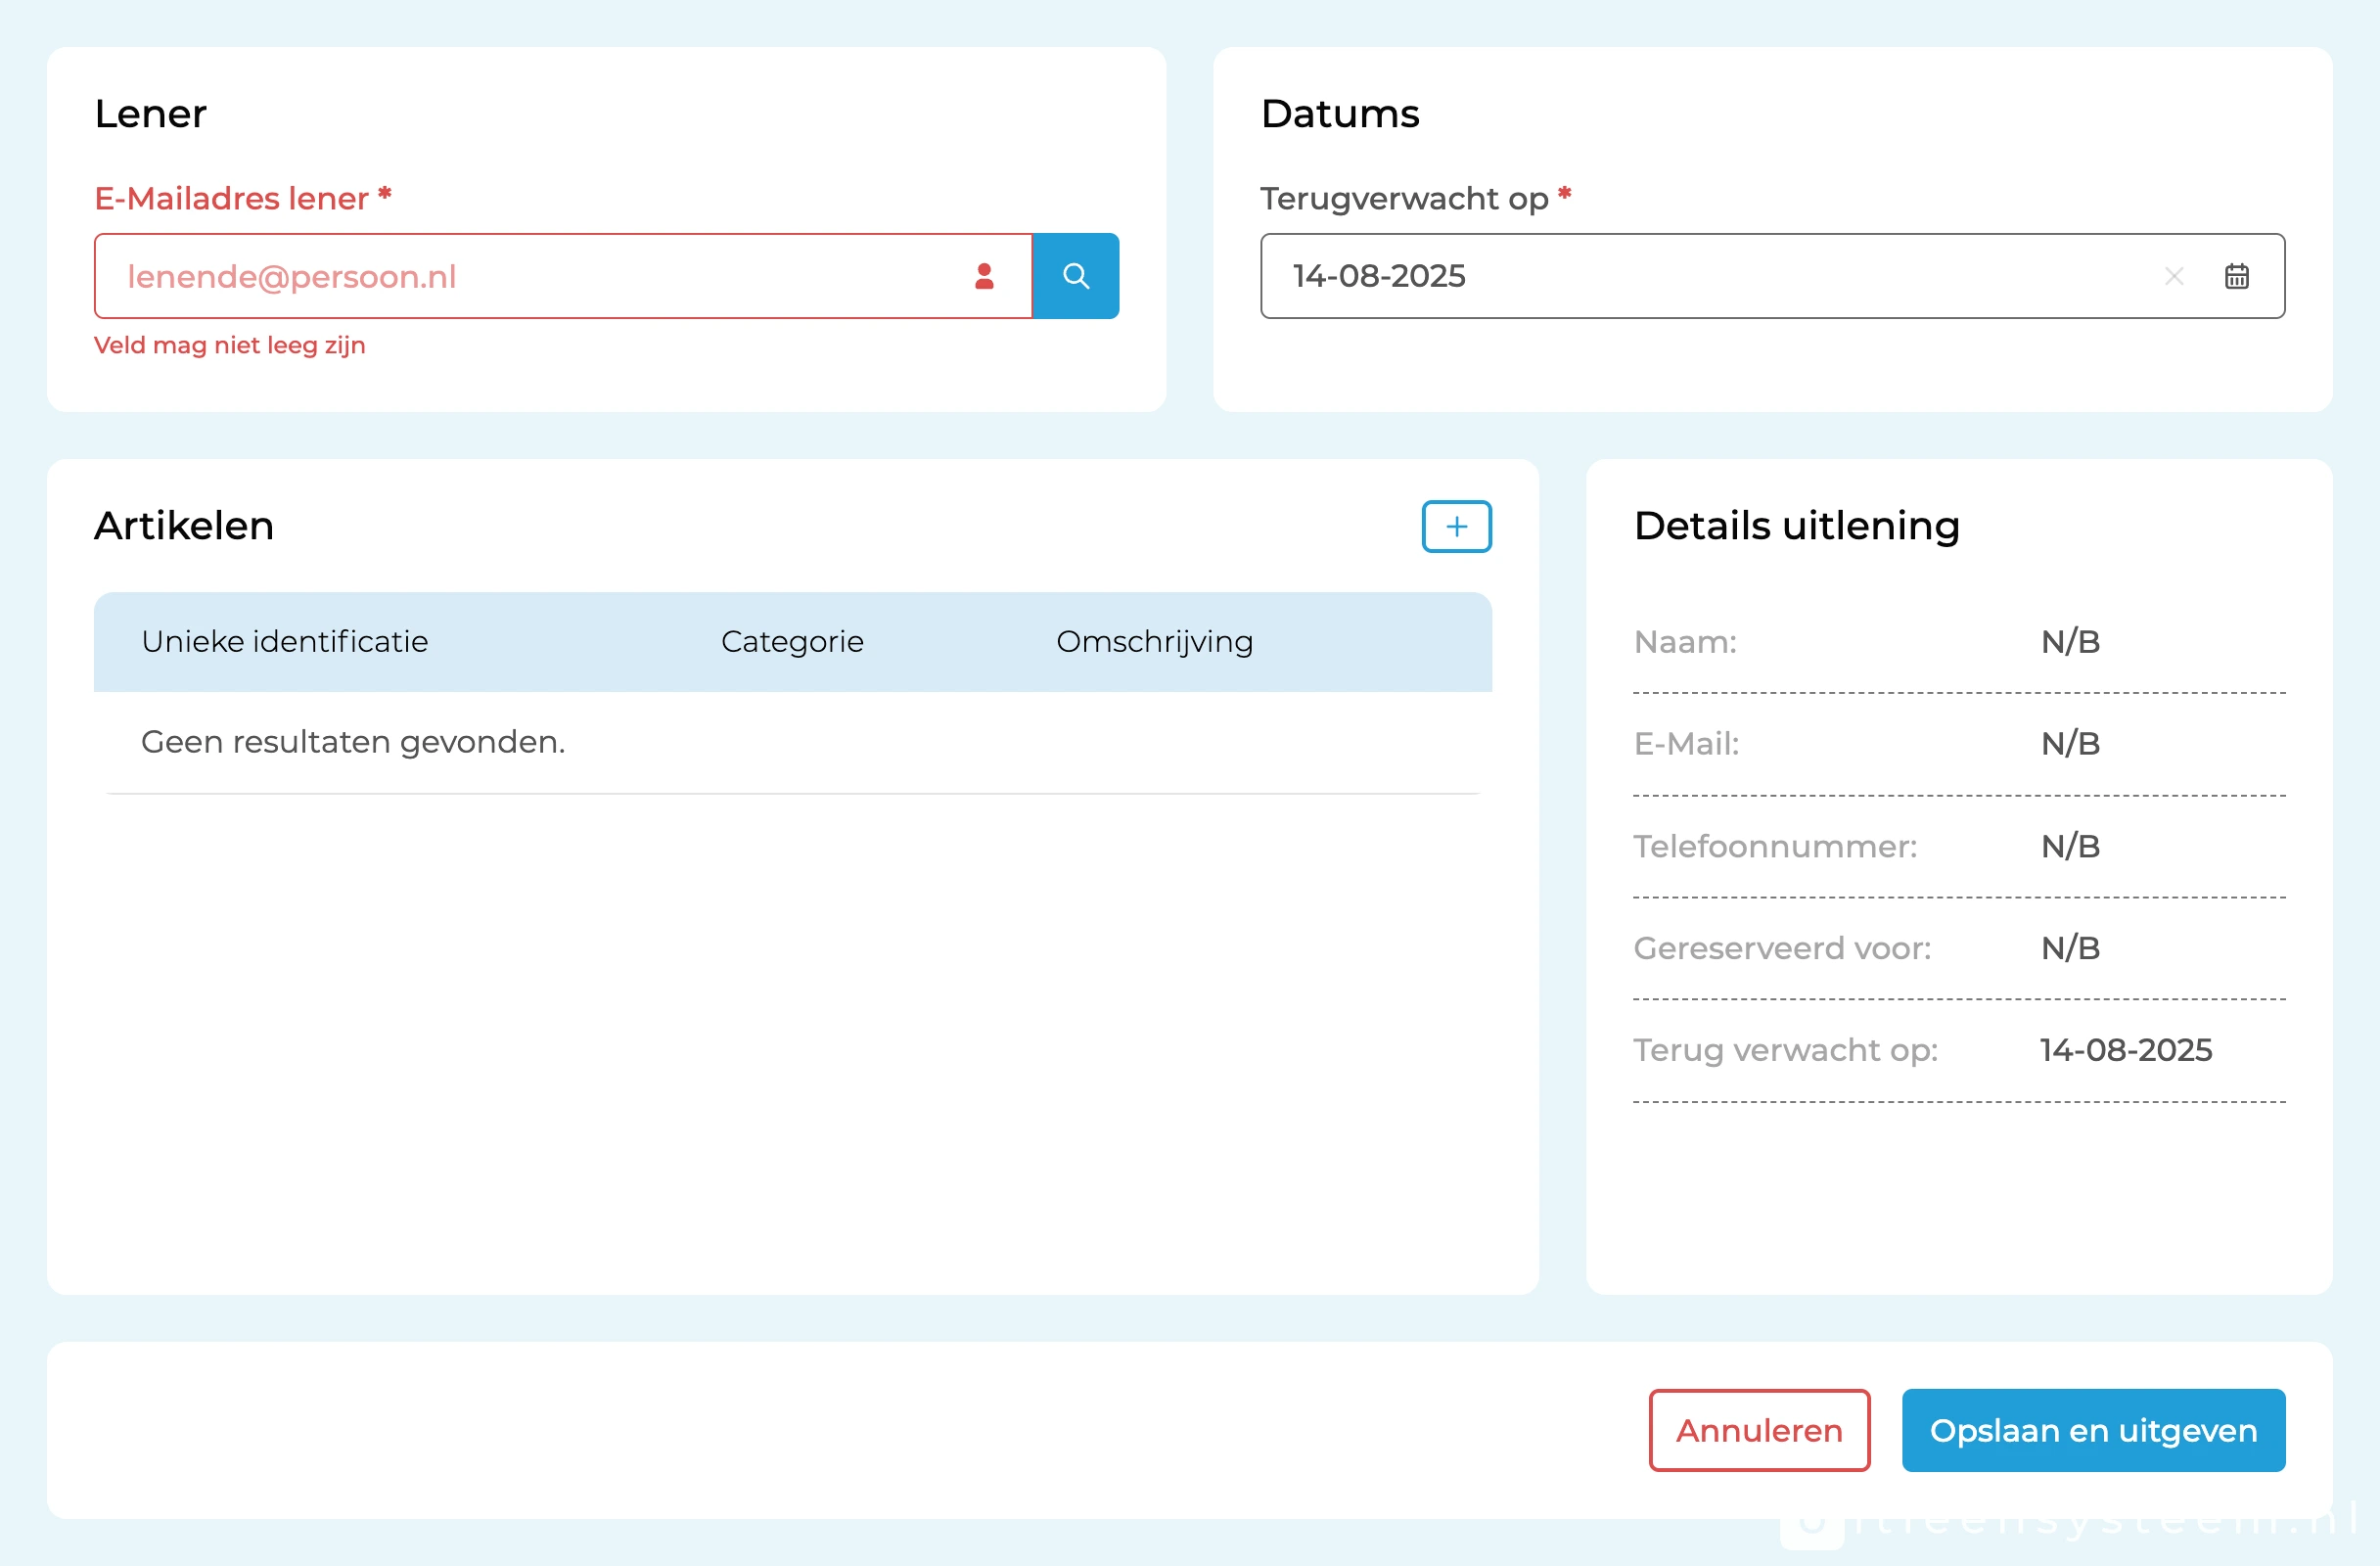Screen dimensions: 2380x1566
Task: Click the Terug verwacht op value 14-08-2025
Action: [2127, 1050]
